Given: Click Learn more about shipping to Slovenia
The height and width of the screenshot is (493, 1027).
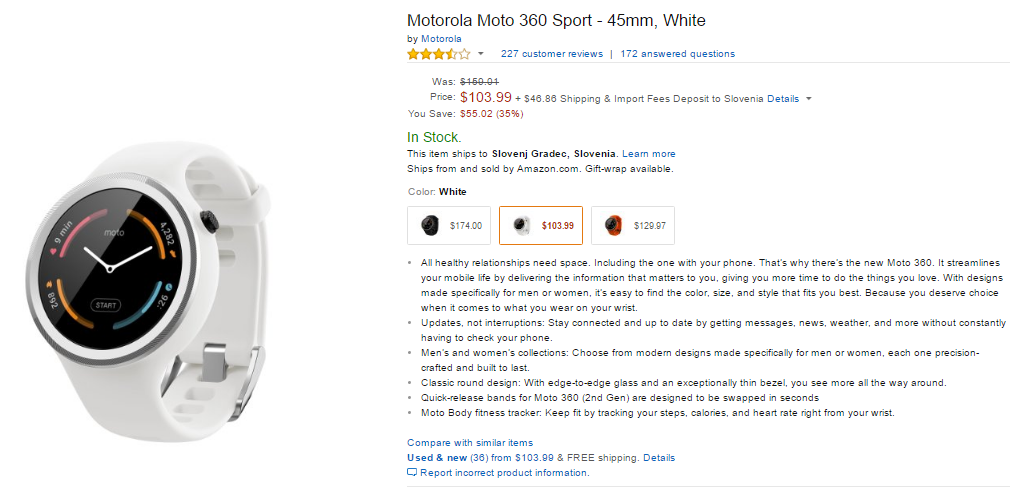Looking at the screenshot, I should tap(648, 154).
